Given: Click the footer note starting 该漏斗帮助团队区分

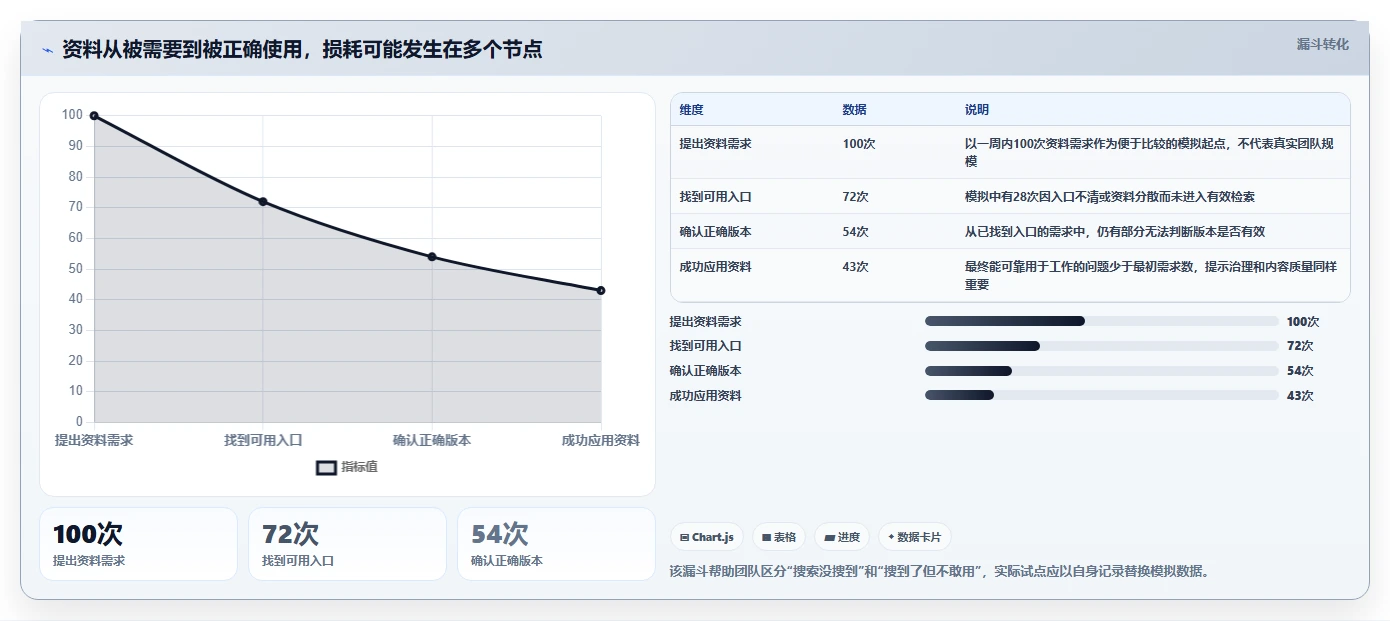Looking at the screenshot, I should tap(941, 572).
